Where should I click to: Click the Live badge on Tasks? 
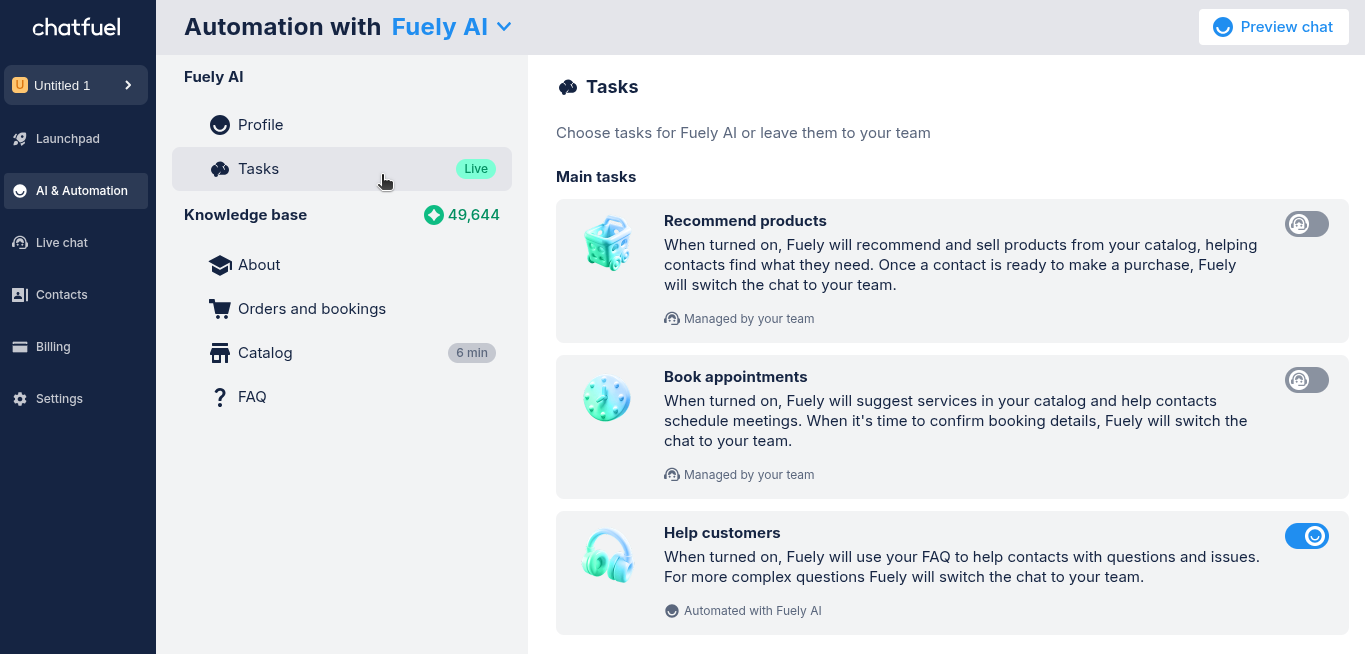pyautogui.click(x=476, y=169)
